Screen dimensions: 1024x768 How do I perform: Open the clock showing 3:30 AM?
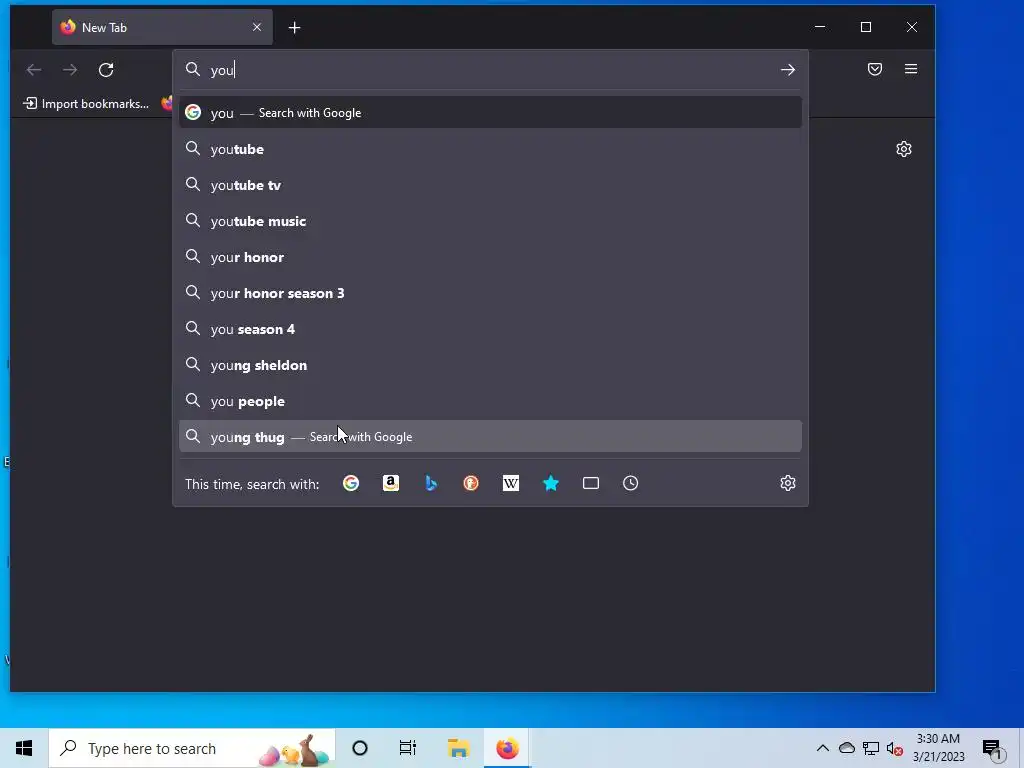pyautogui.click(x=938, y=748)
